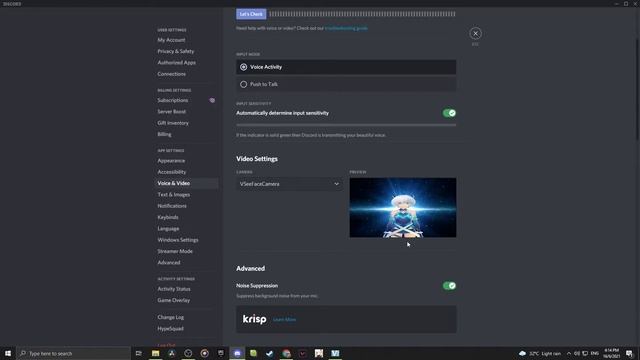The image size is (640, 360).
Task: Click the Nitro badge beside Subscriptions
Action: pos(212,100)
